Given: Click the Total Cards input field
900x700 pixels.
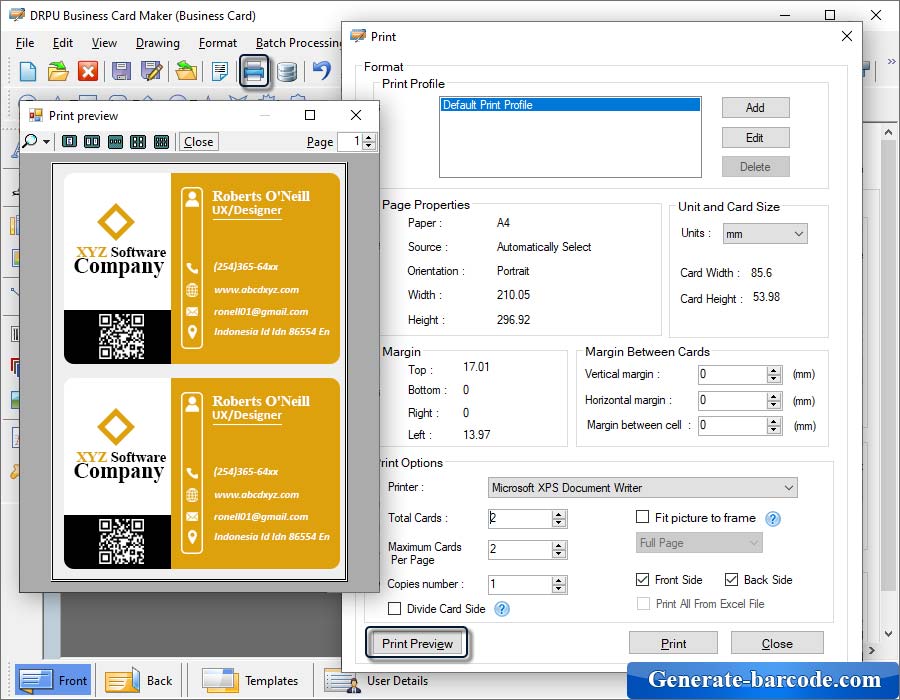Looking at the screenshot, I should coord(519,518).
